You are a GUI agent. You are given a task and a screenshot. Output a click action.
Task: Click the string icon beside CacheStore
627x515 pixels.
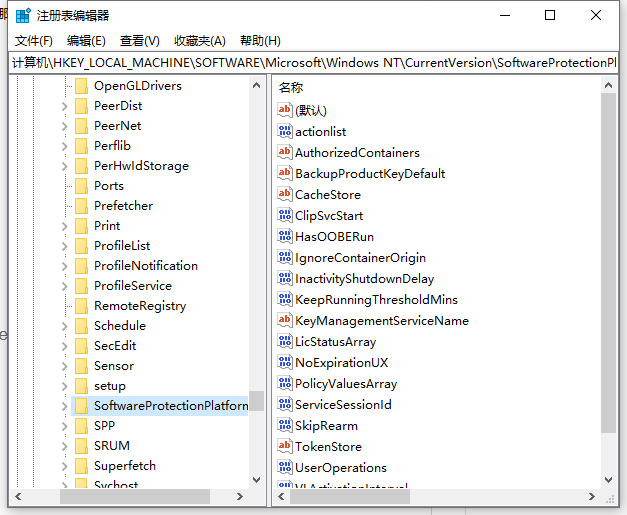(285, 194)
